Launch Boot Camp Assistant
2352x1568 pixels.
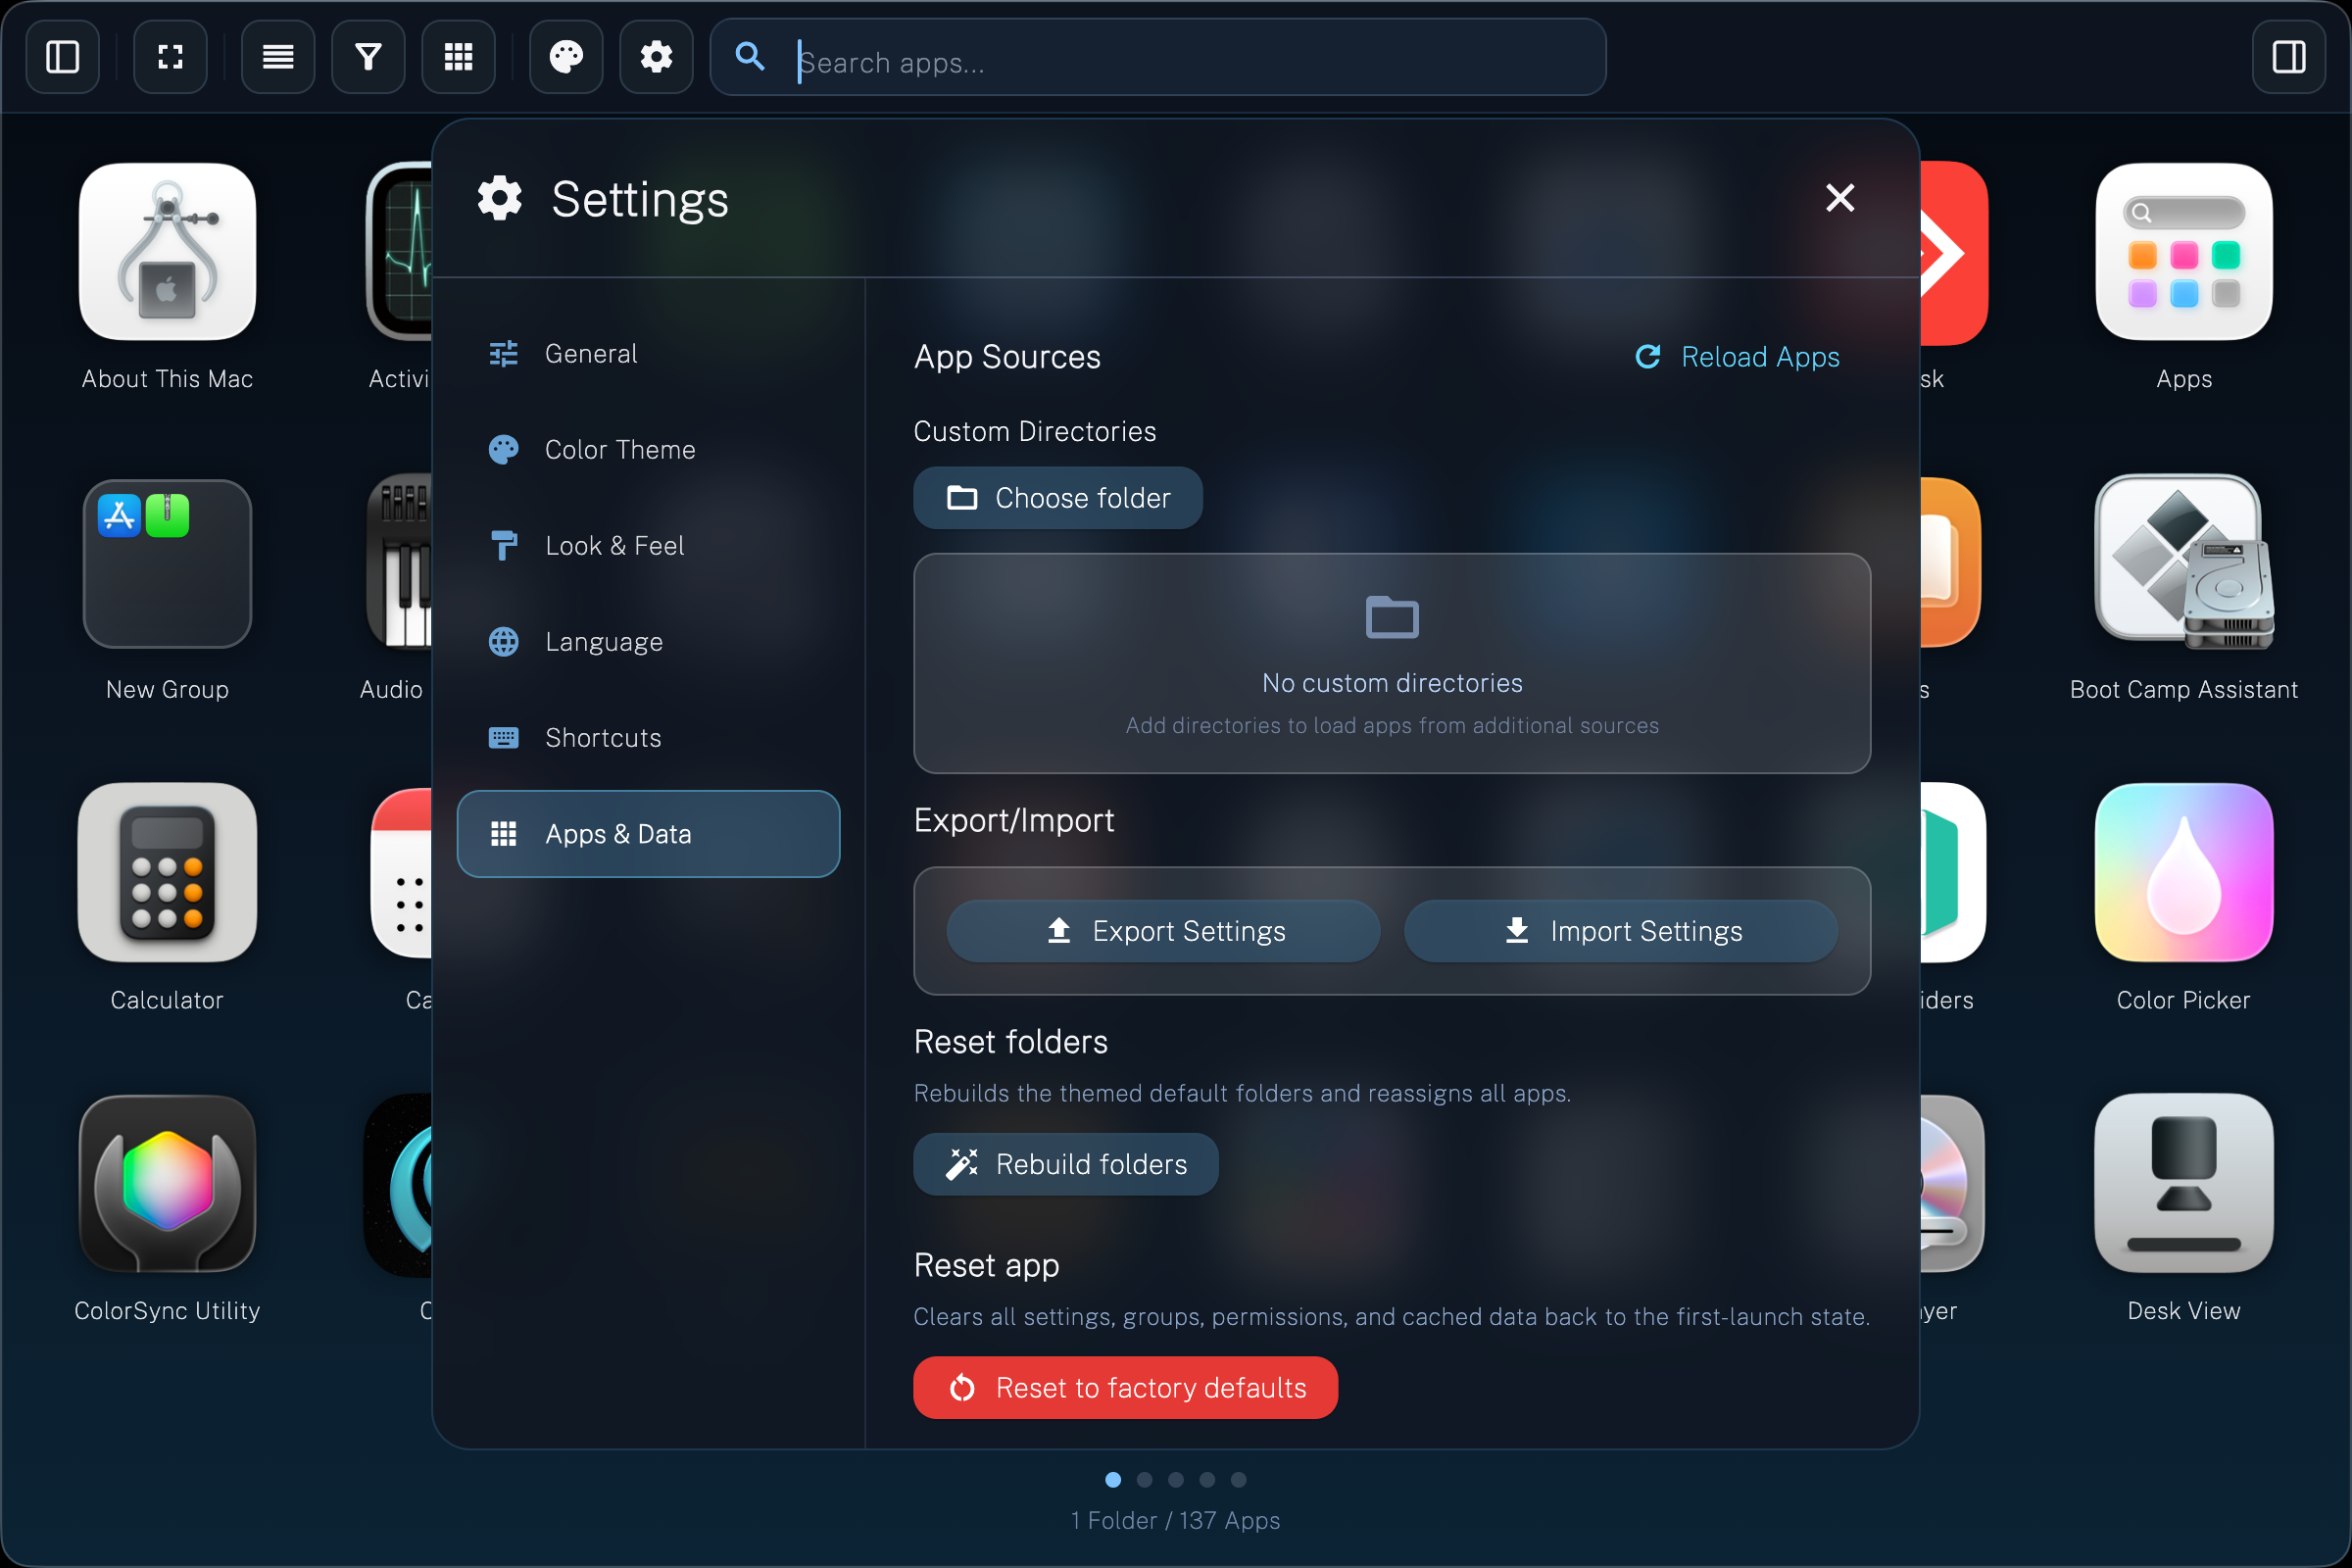click(2183, 563)
